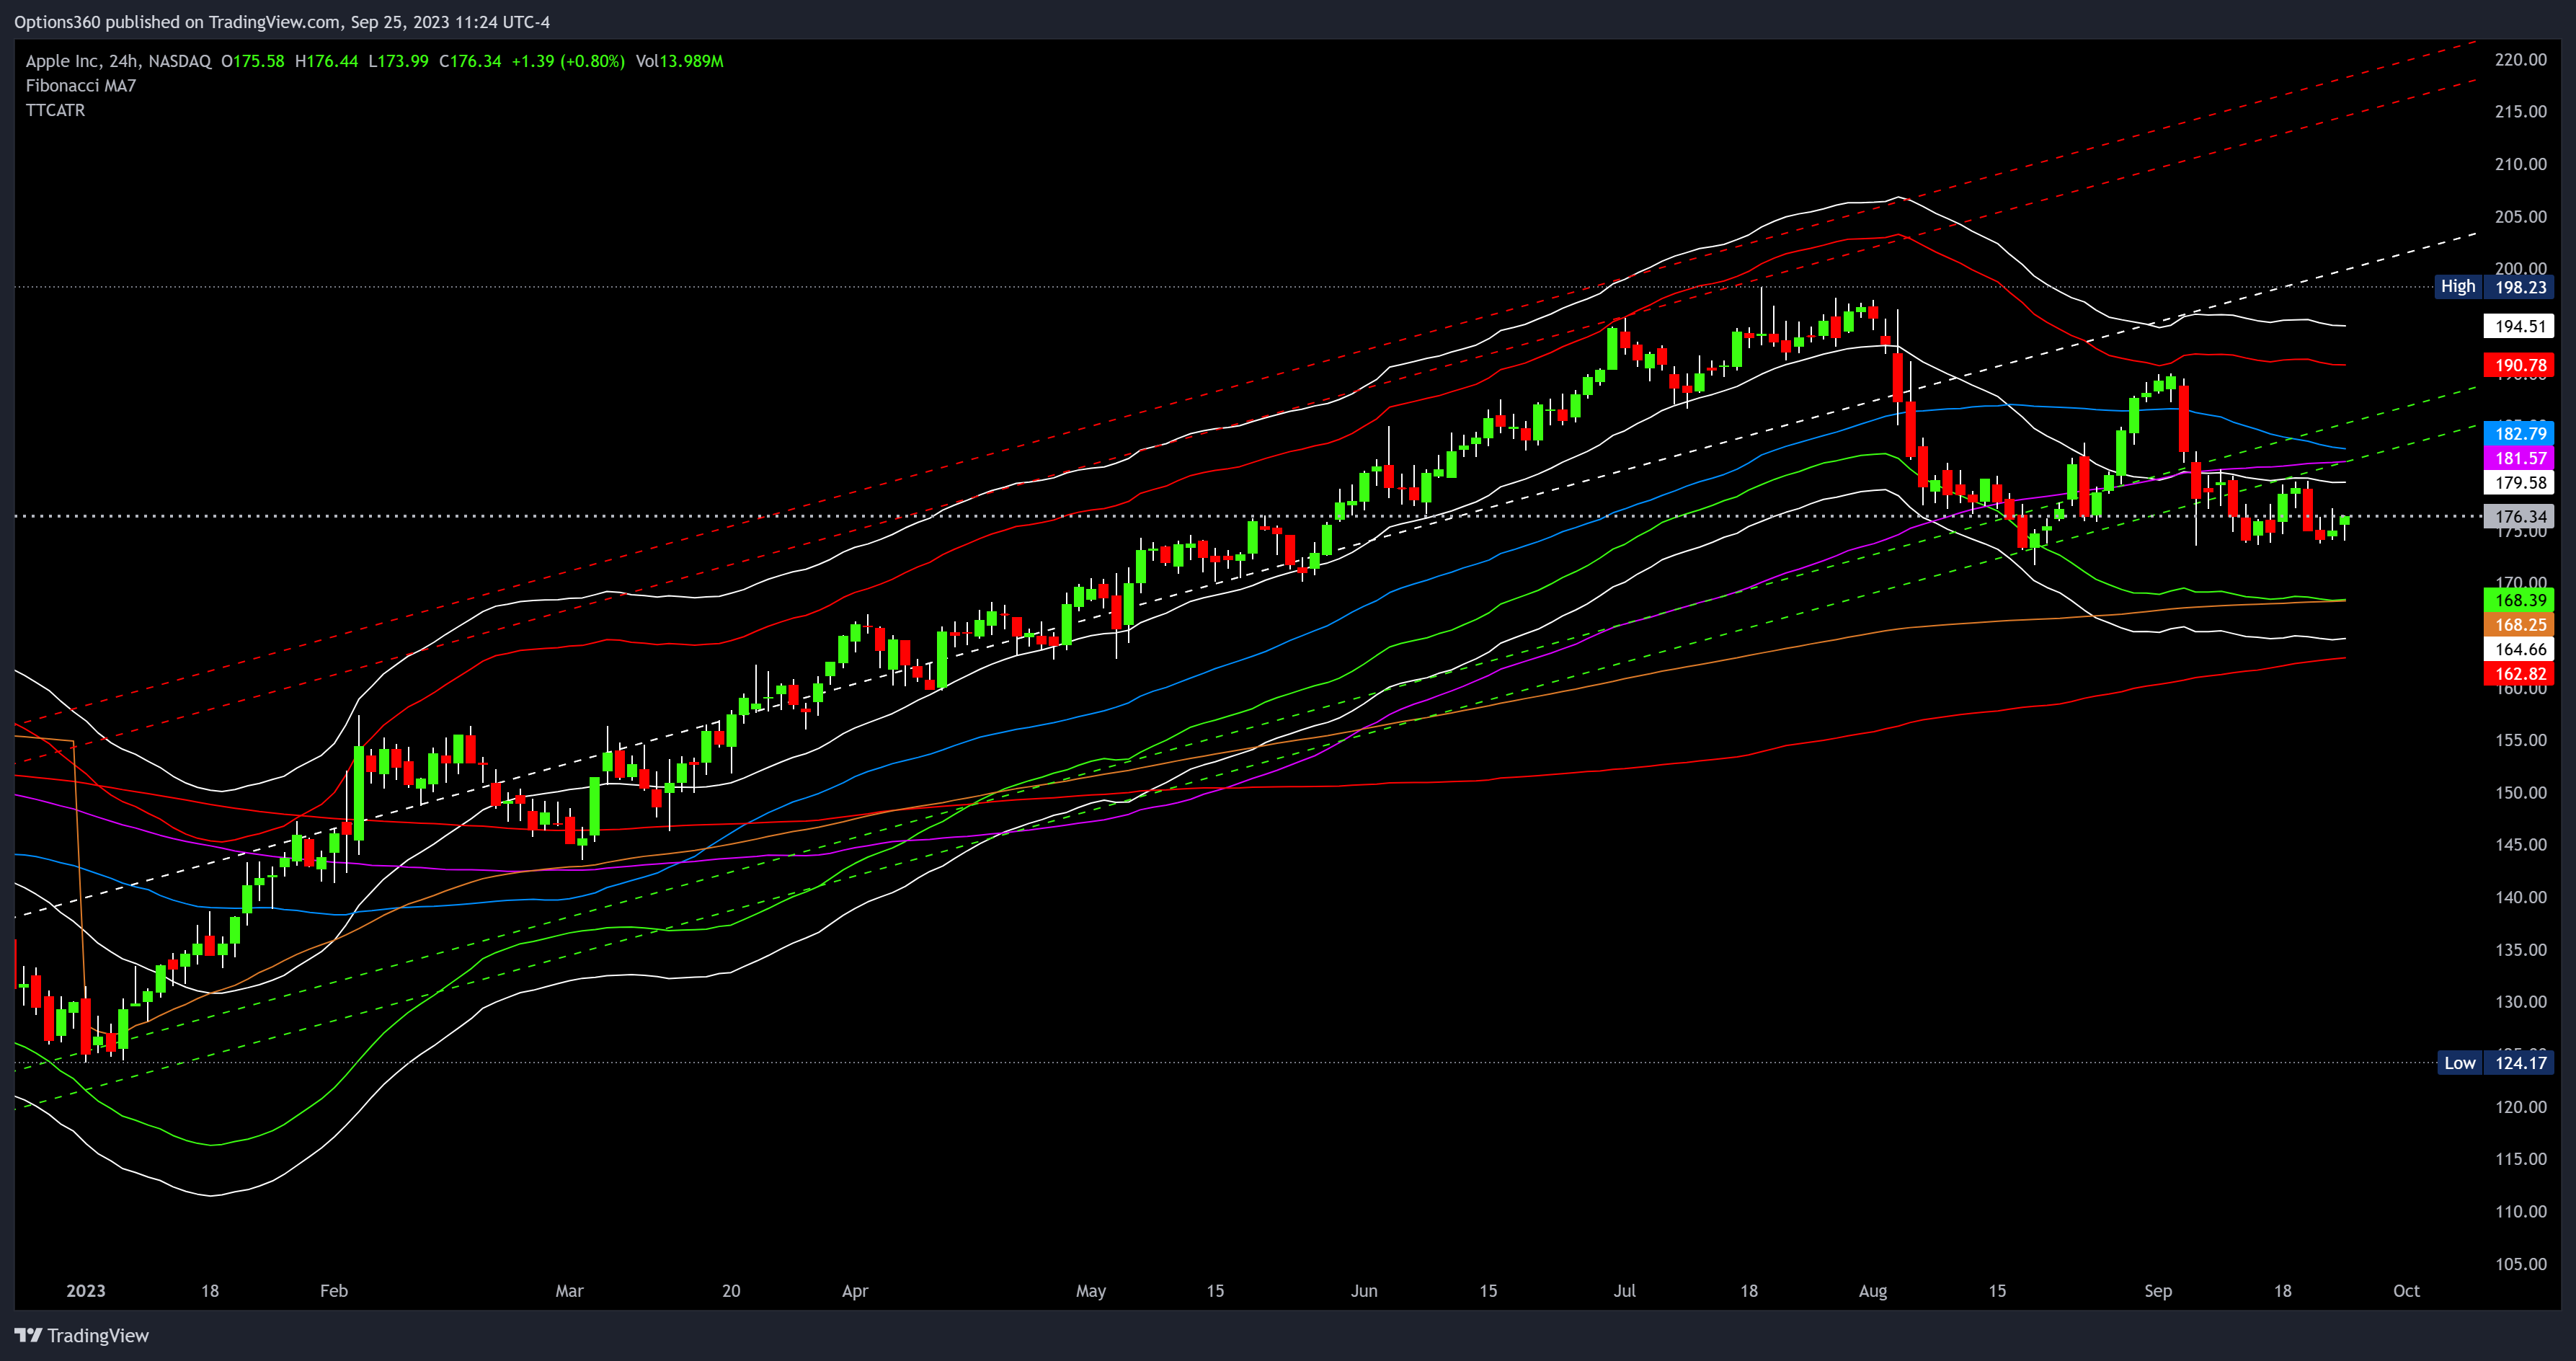Click the 'Options360 published on TradingView.com' header text

177,22
